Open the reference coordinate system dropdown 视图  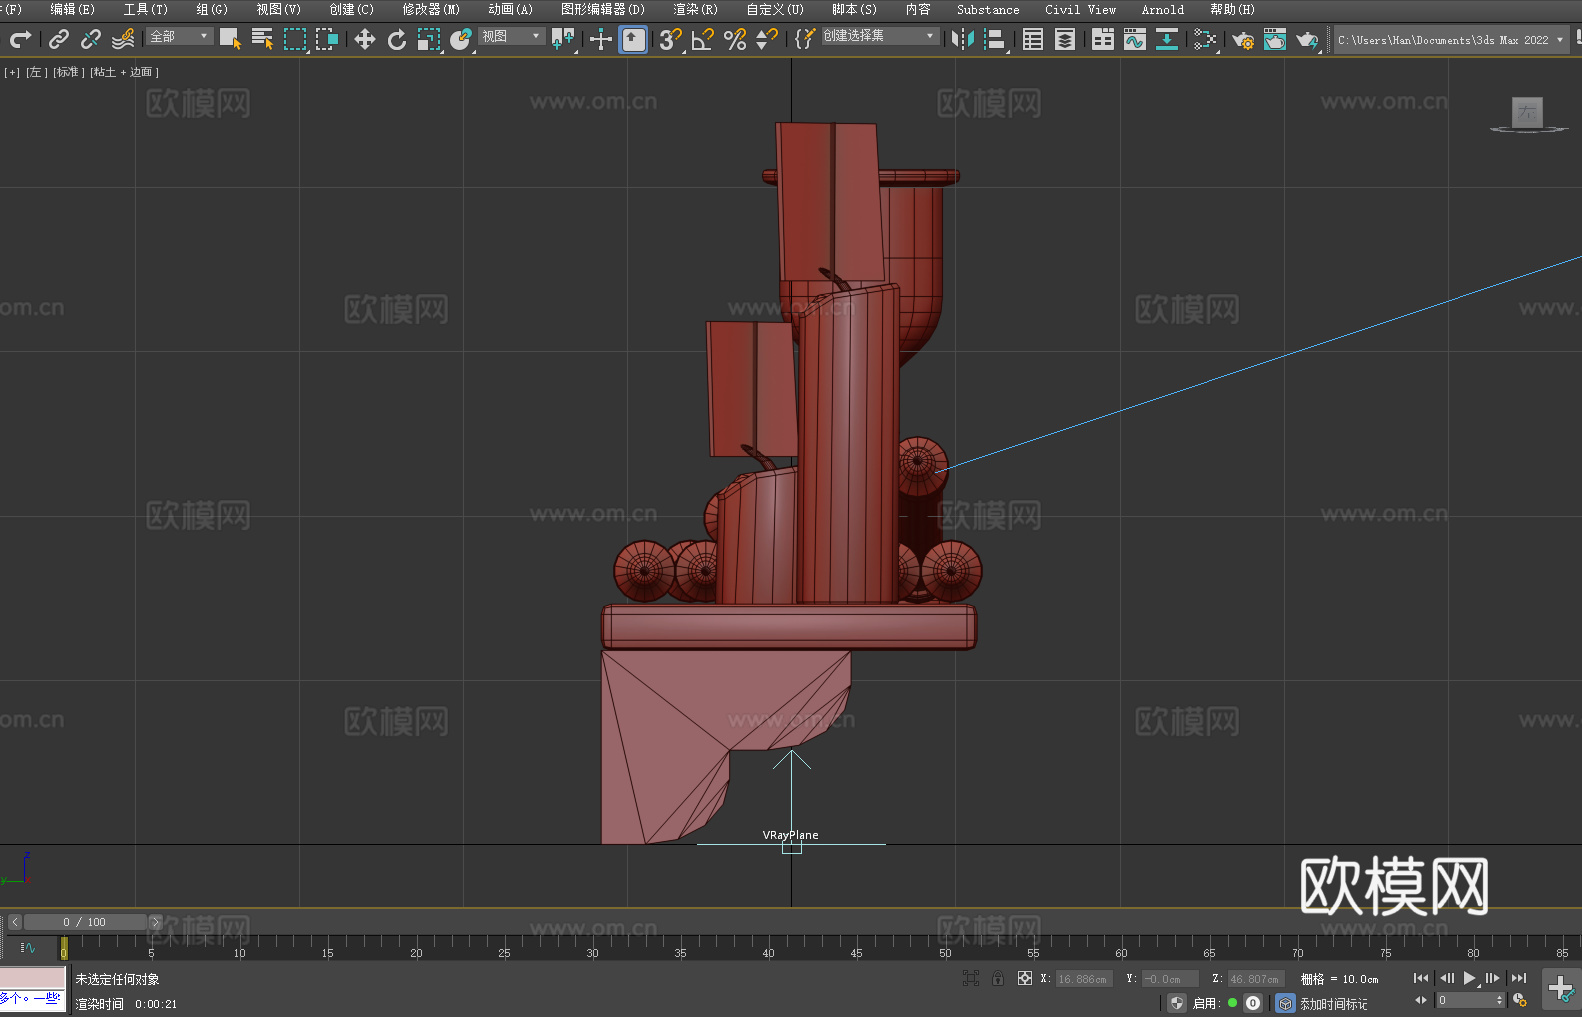(x=511, y=36)
